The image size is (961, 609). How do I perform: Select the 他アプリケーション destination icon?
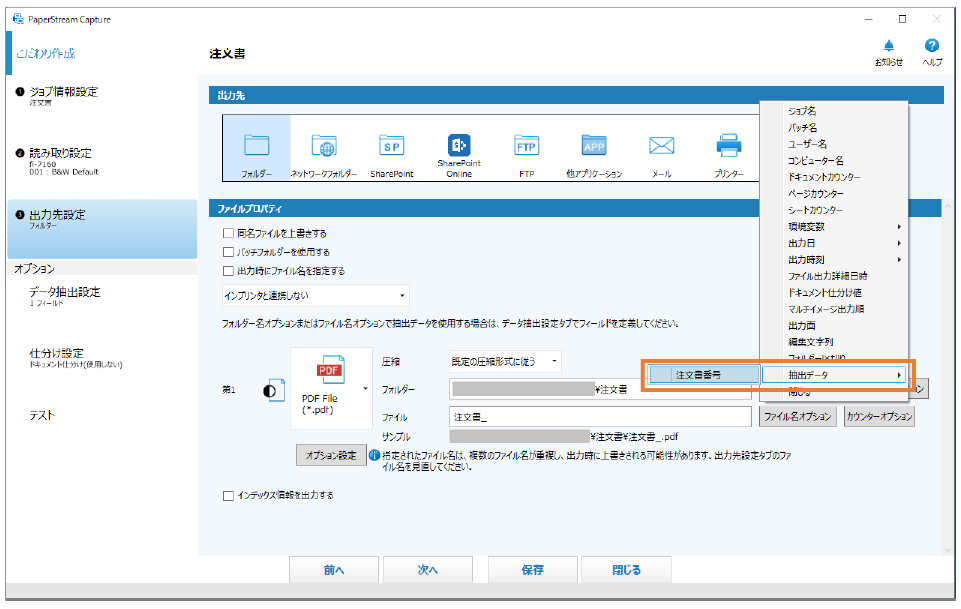[x=594, y=148]
